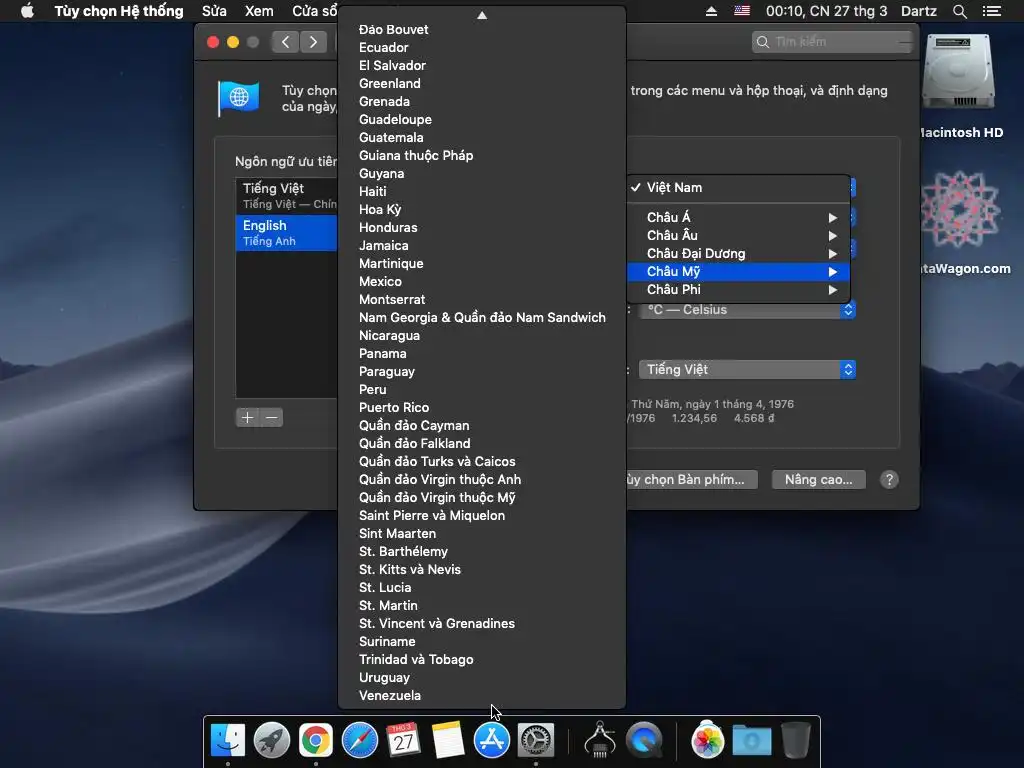Choose Peru from the list
Viewport: 1024px width, 768px height.
click(482, 390)
